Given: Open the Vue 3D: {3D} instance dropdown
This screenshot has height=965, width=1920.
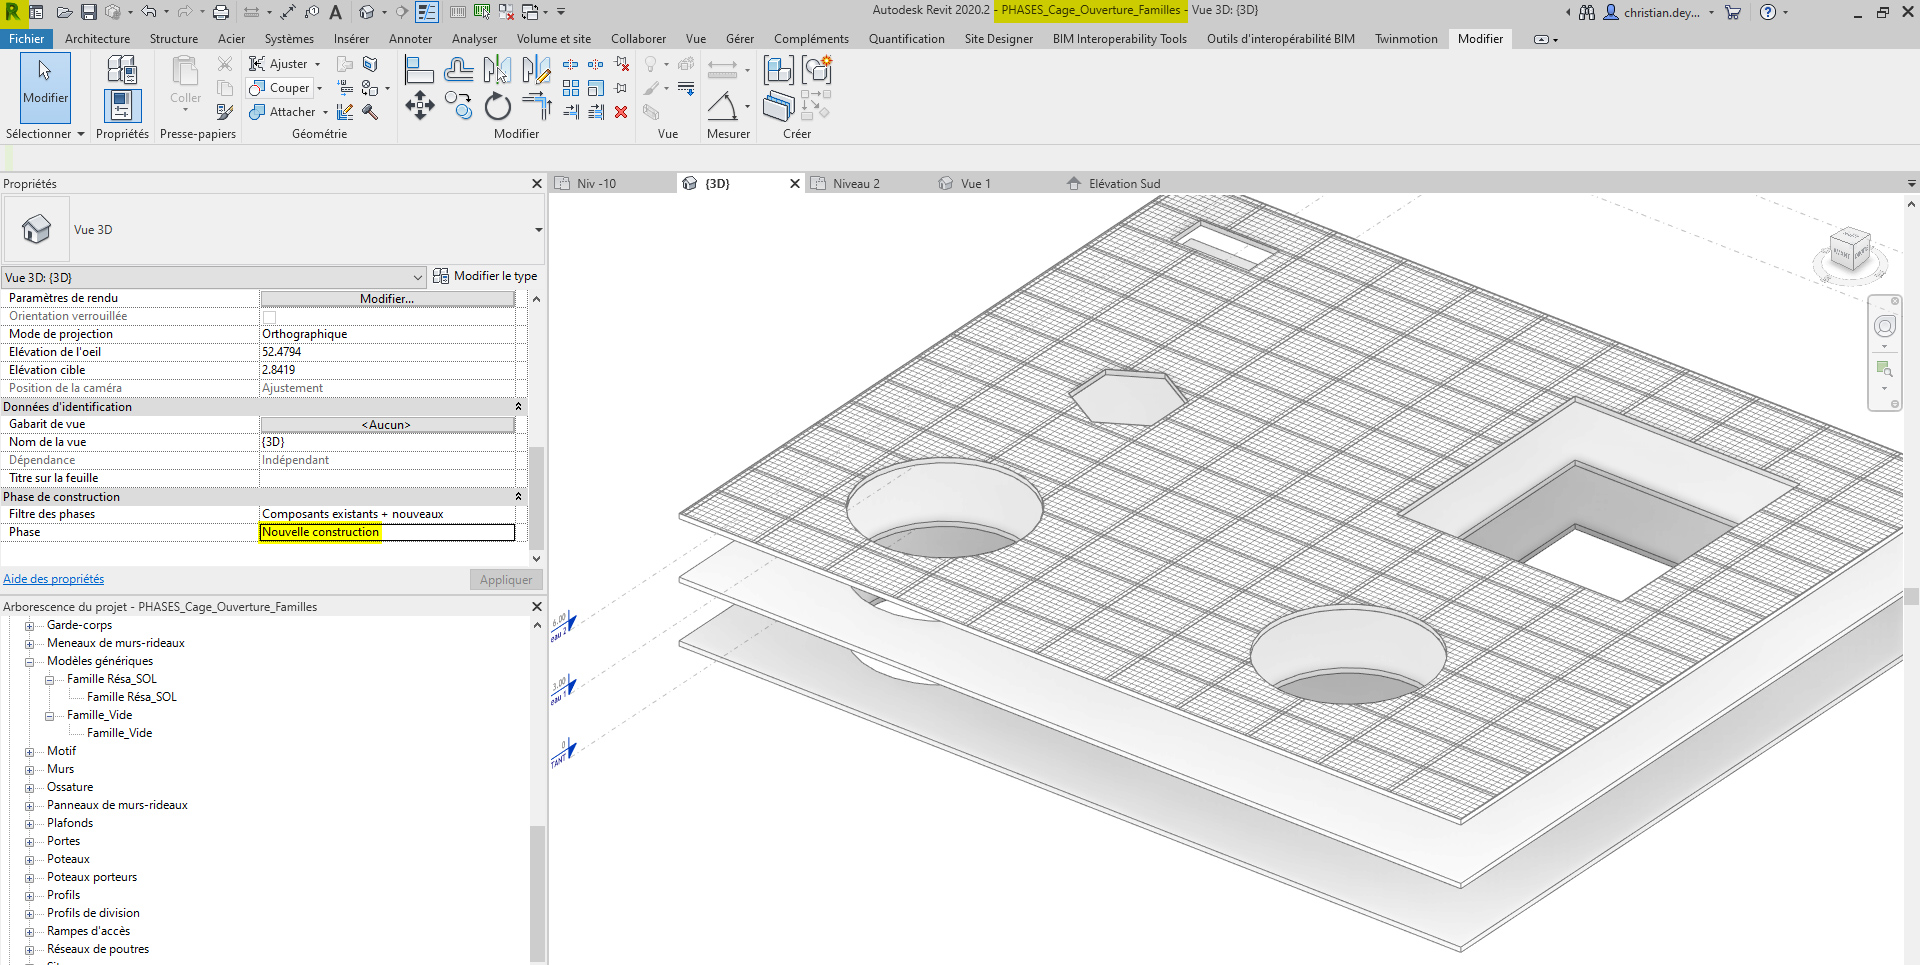Looking at the screenshot, I should (417, 277).
